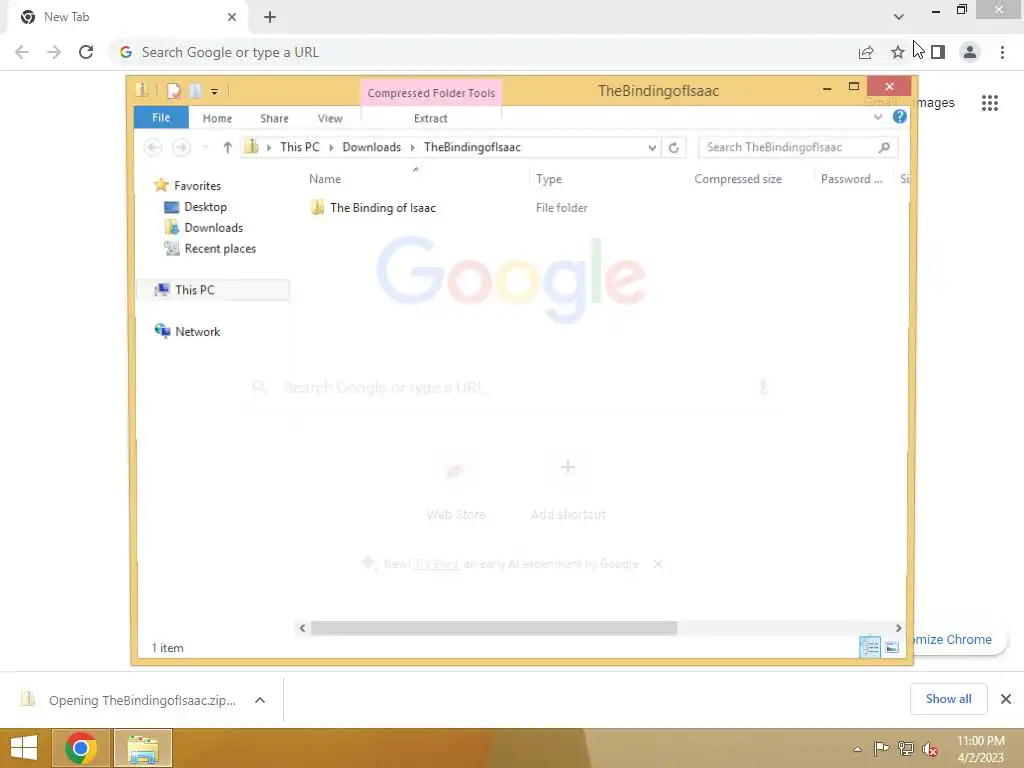Click Explorer back arrow
This screenshot has width=1024, height=768.
click(153, 148)
